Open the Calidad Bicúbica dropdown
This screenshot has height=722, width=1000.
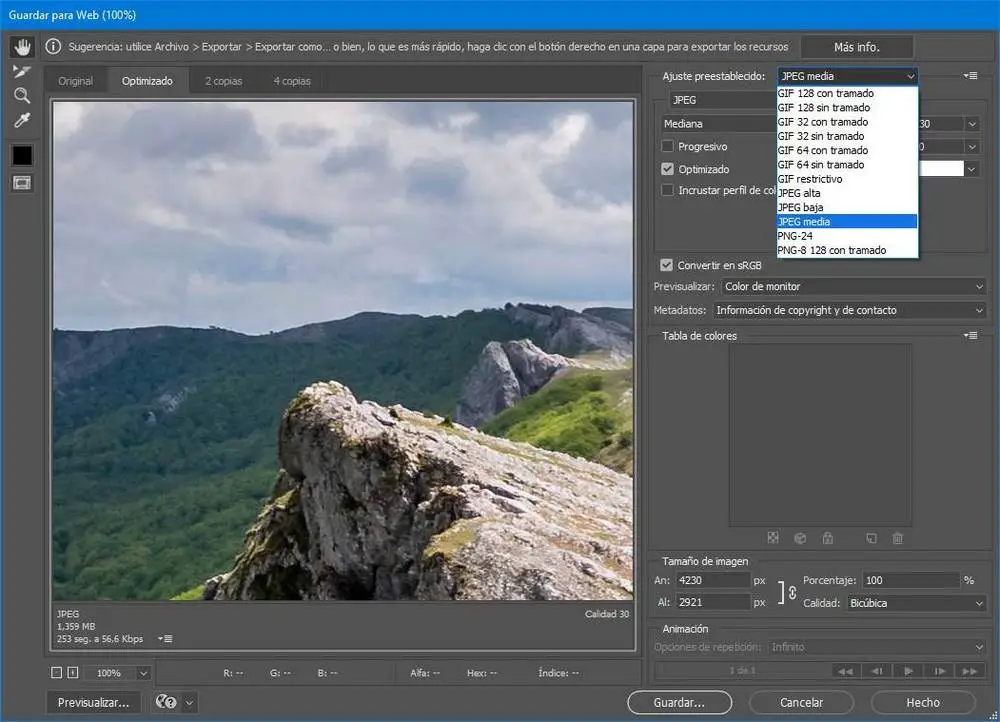point(916,603)
